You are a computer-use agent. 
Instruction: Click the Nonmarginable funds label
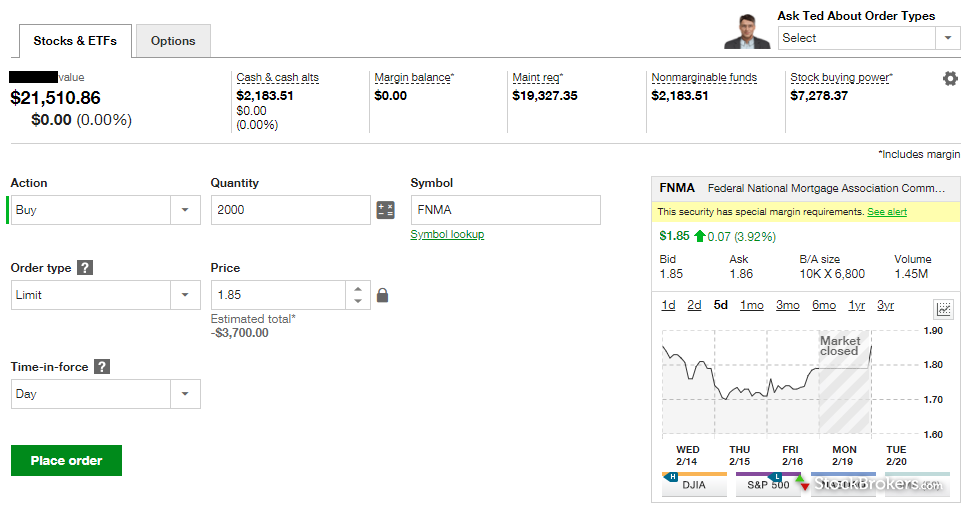pyautogui.click(x=704, y=78)
